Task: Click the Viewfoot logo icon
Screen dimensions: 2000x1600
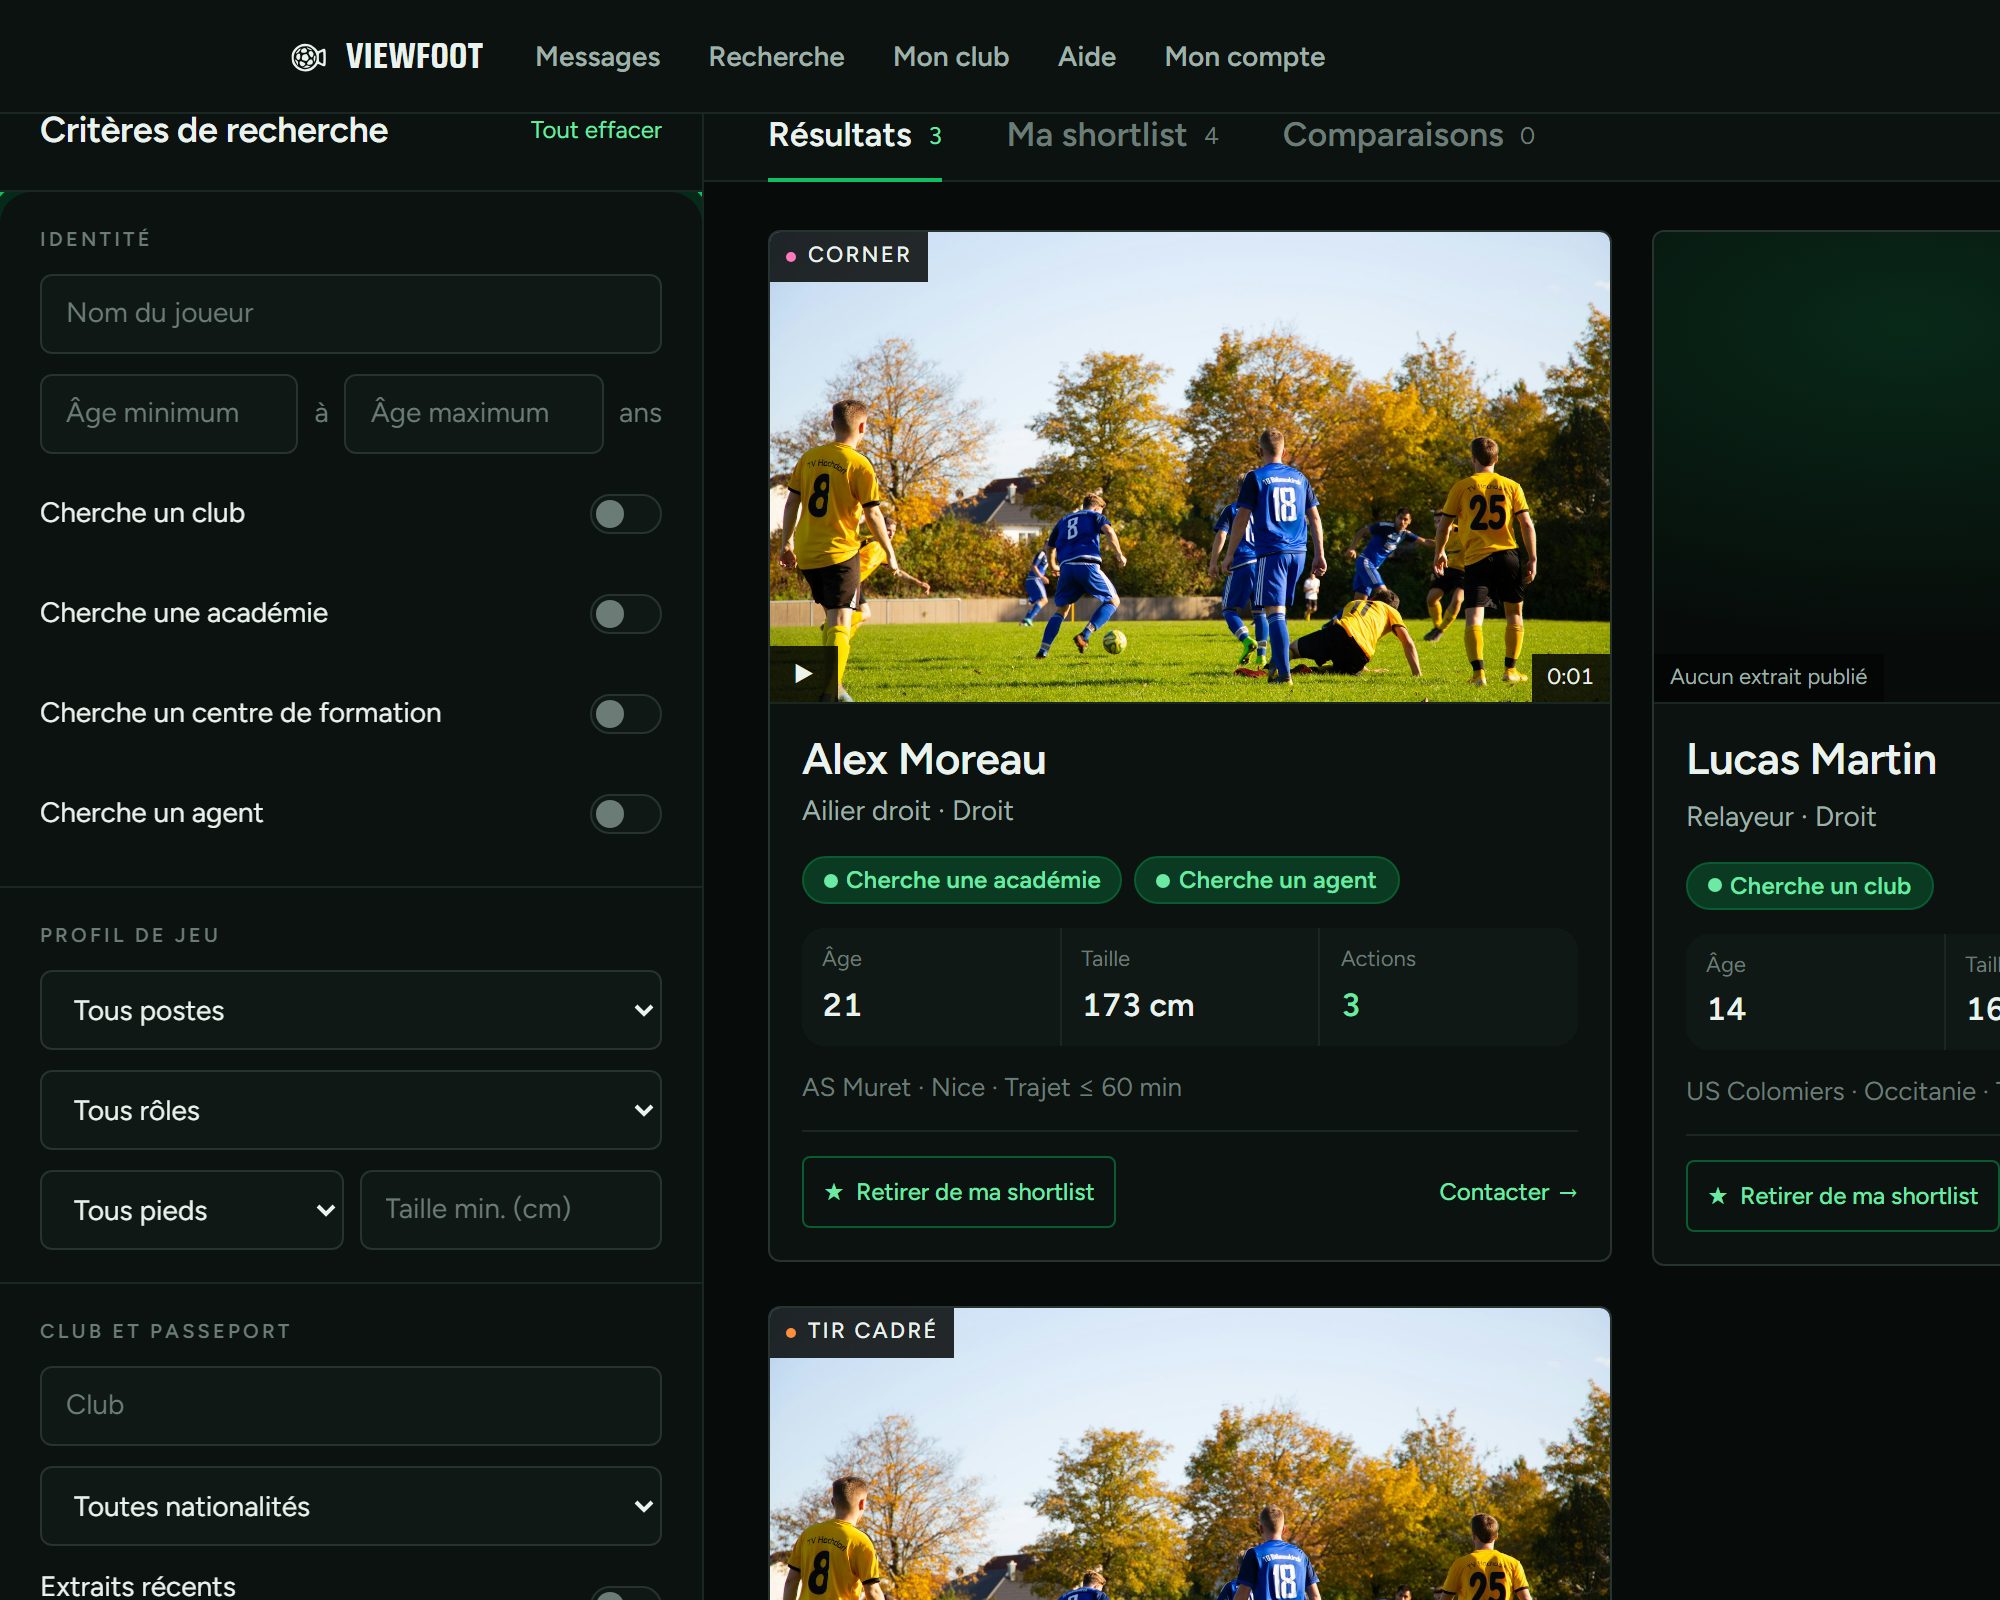Action: tap(308, 57)
